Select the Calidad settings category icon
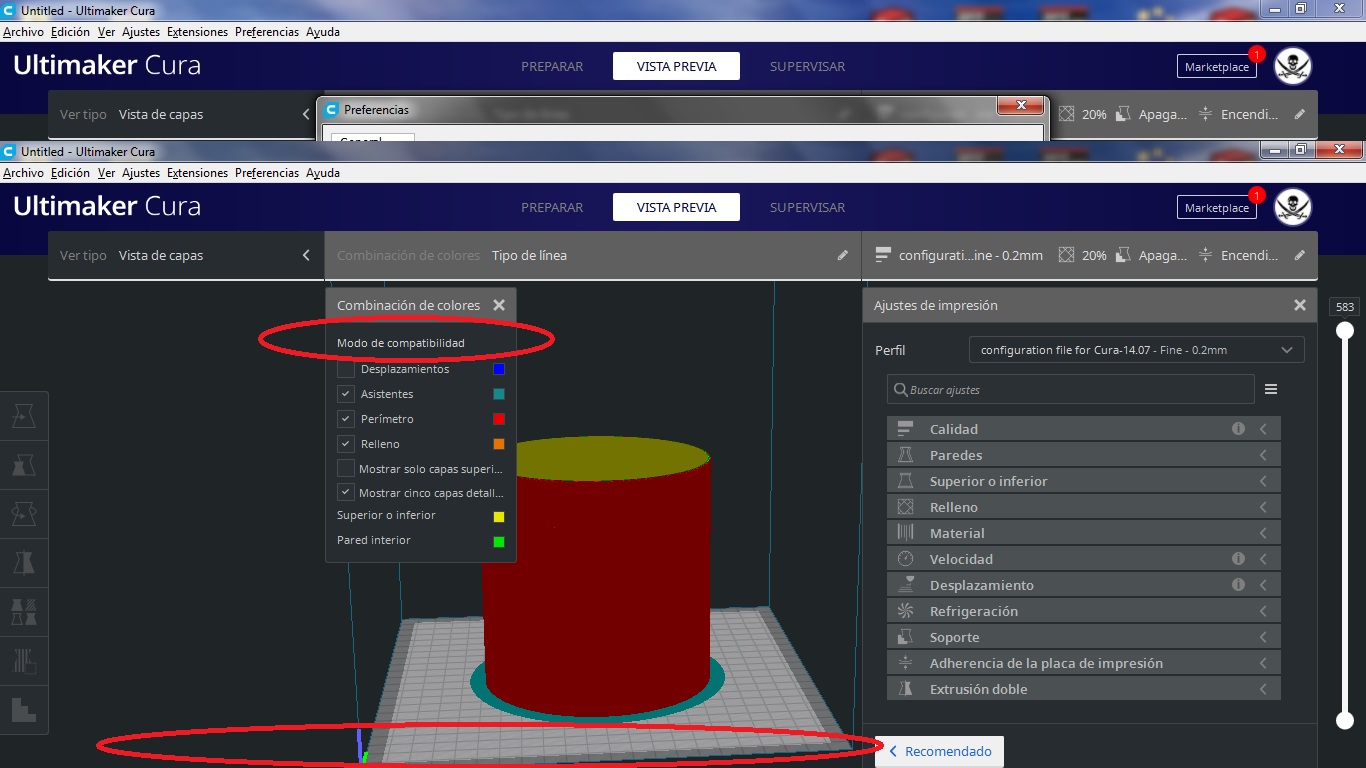 tap(907, 428)
